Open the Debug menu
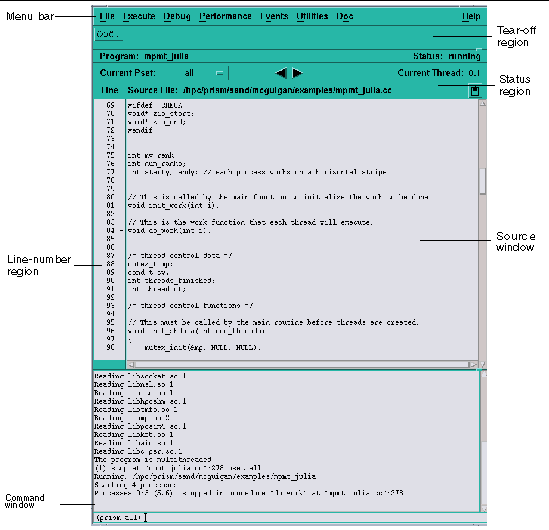The image size is (549, 530). pos(177,16)
